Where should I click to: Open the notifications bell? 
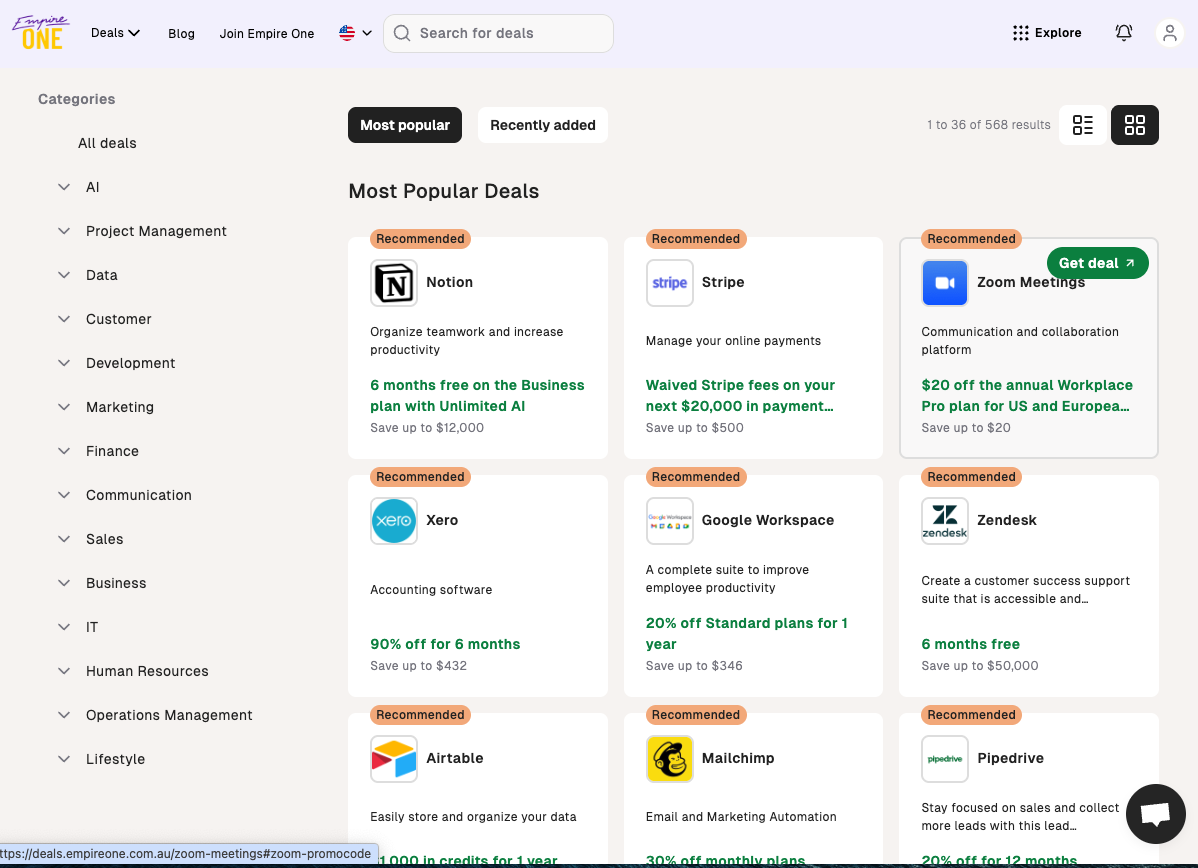point(1123,33)
